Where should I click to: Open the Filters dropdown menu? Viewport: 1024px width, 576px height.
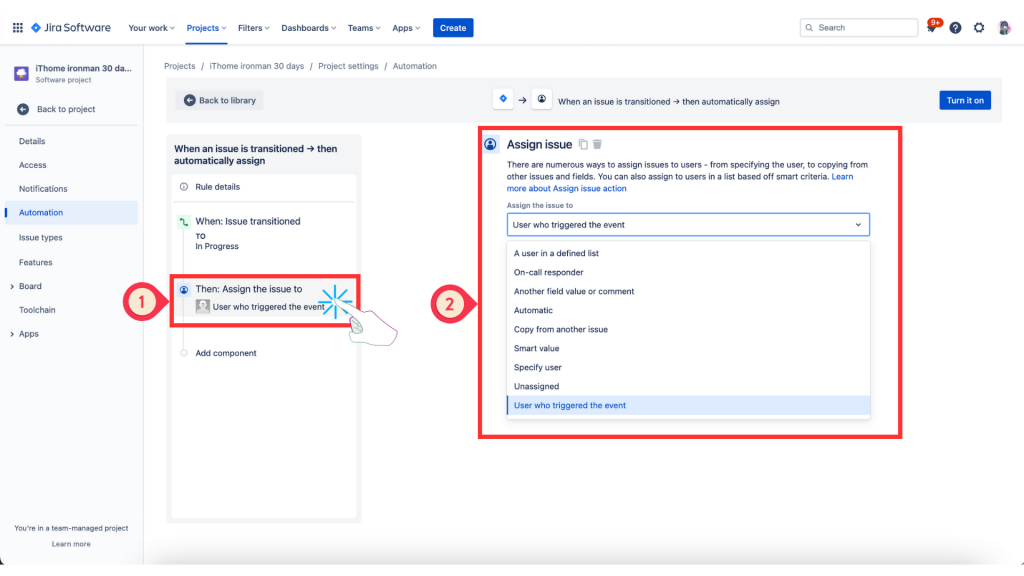[253, 27]
